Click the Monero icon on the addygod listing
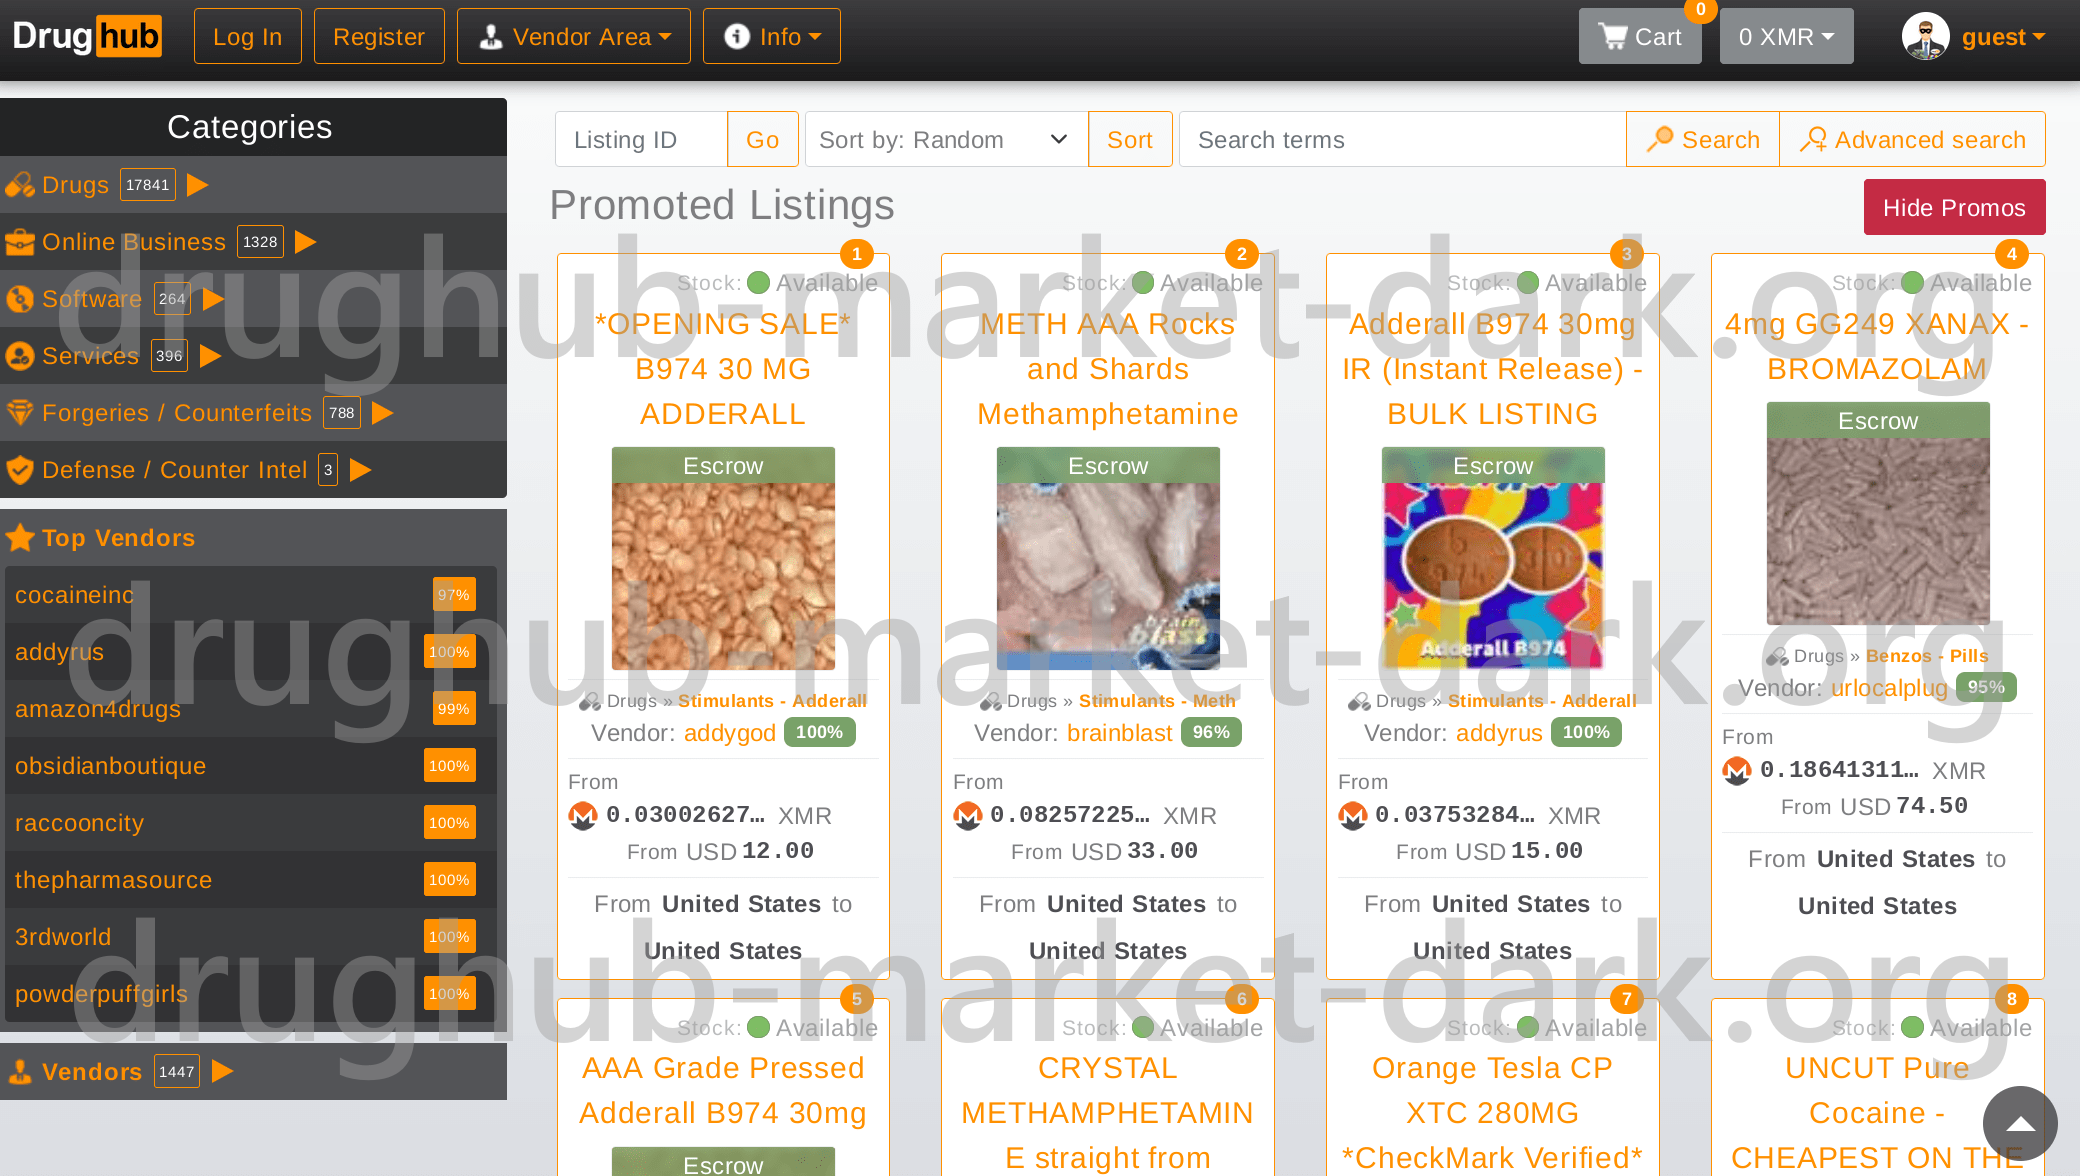The image size is (2080, 1176). pos(583,816)
